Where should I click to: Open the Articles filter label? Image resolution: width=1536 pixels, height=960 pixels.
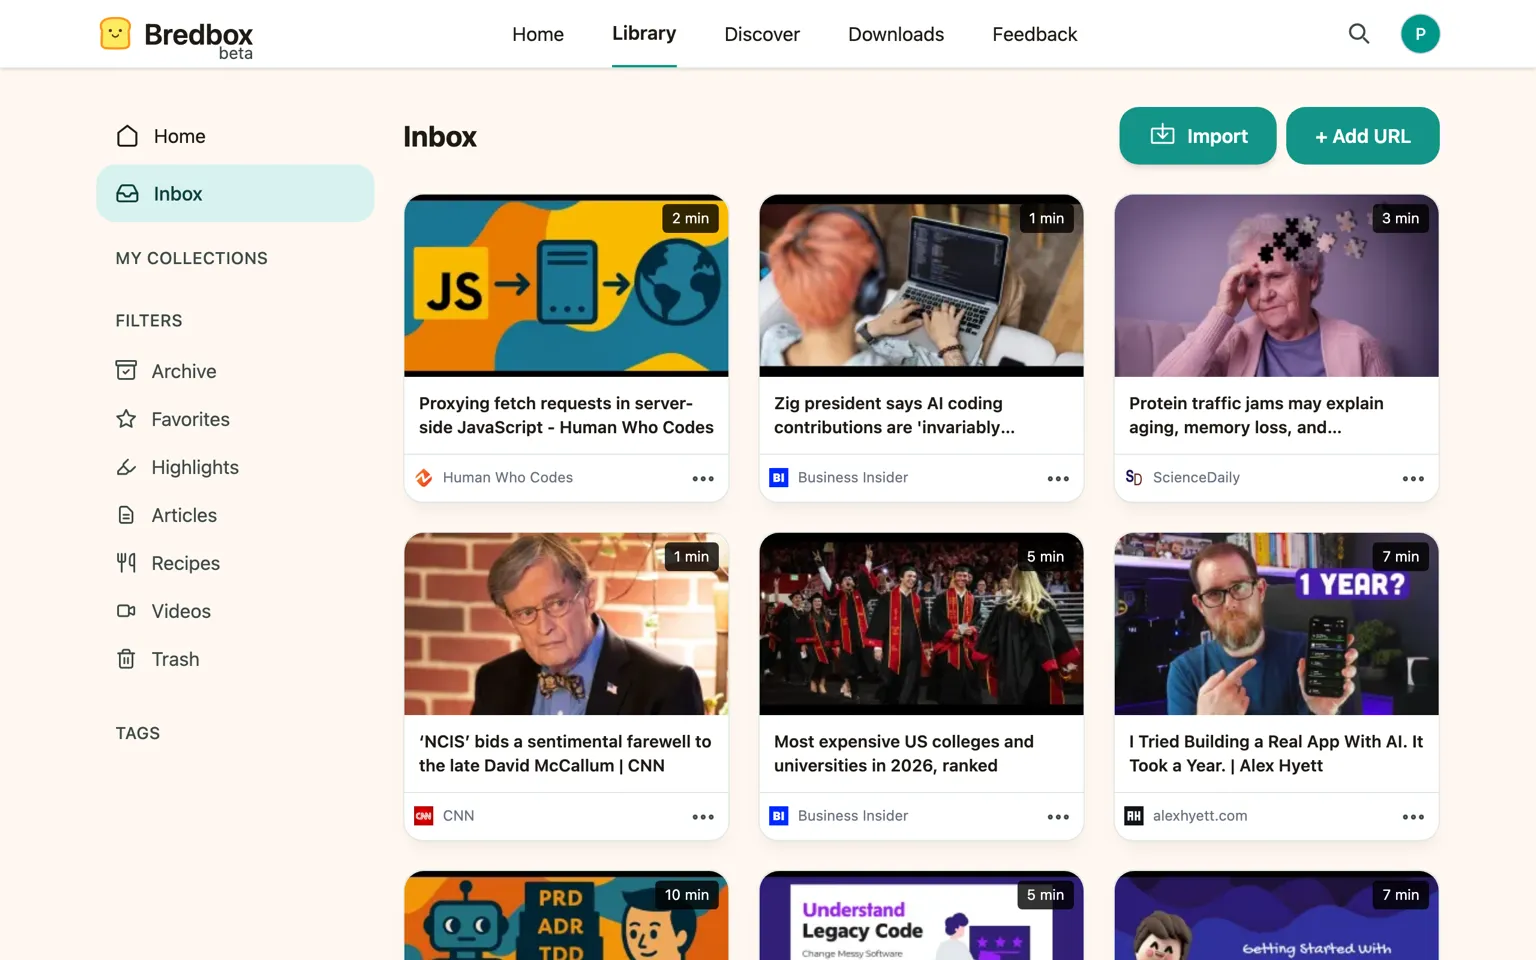point(184,515)
